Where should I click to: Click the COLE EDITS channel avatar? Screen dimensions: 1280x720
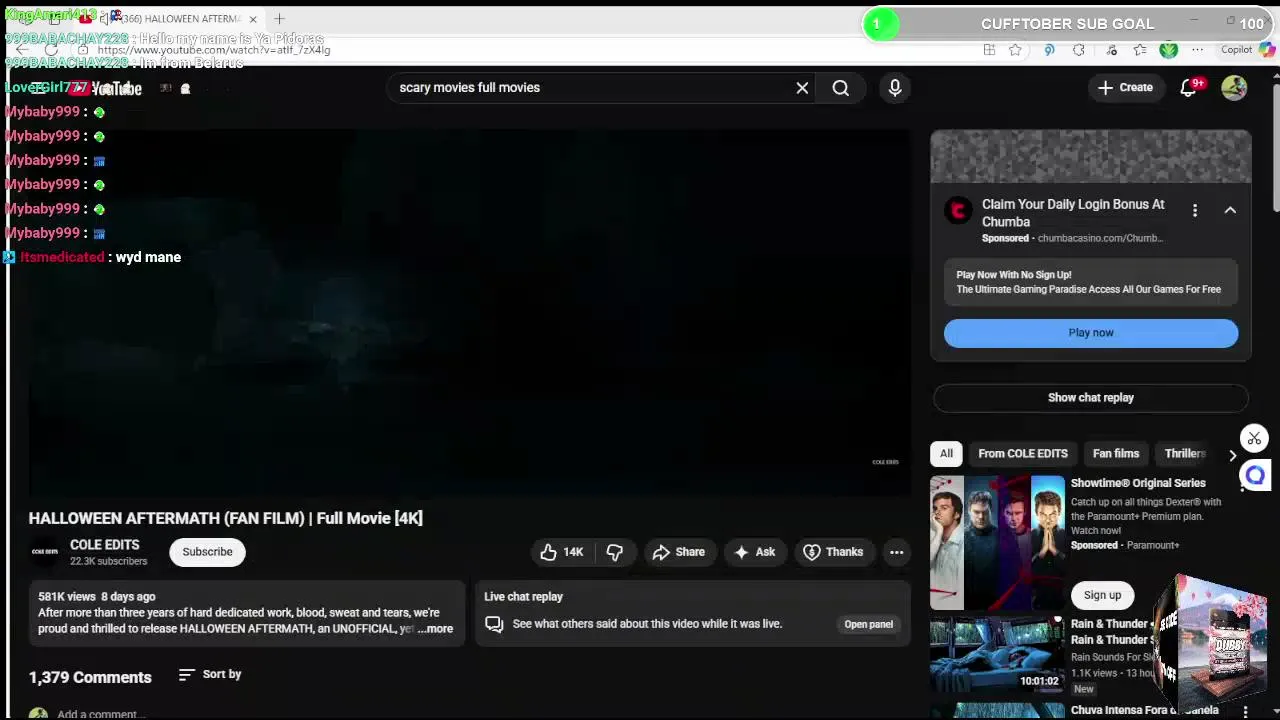[45, 552]
